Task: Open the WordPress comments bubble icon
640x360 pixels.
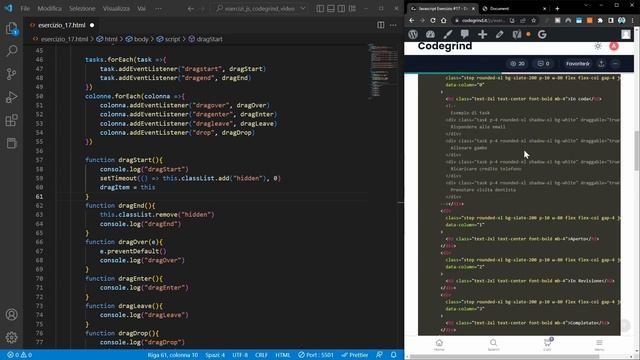Action: [x=465, y=35]
